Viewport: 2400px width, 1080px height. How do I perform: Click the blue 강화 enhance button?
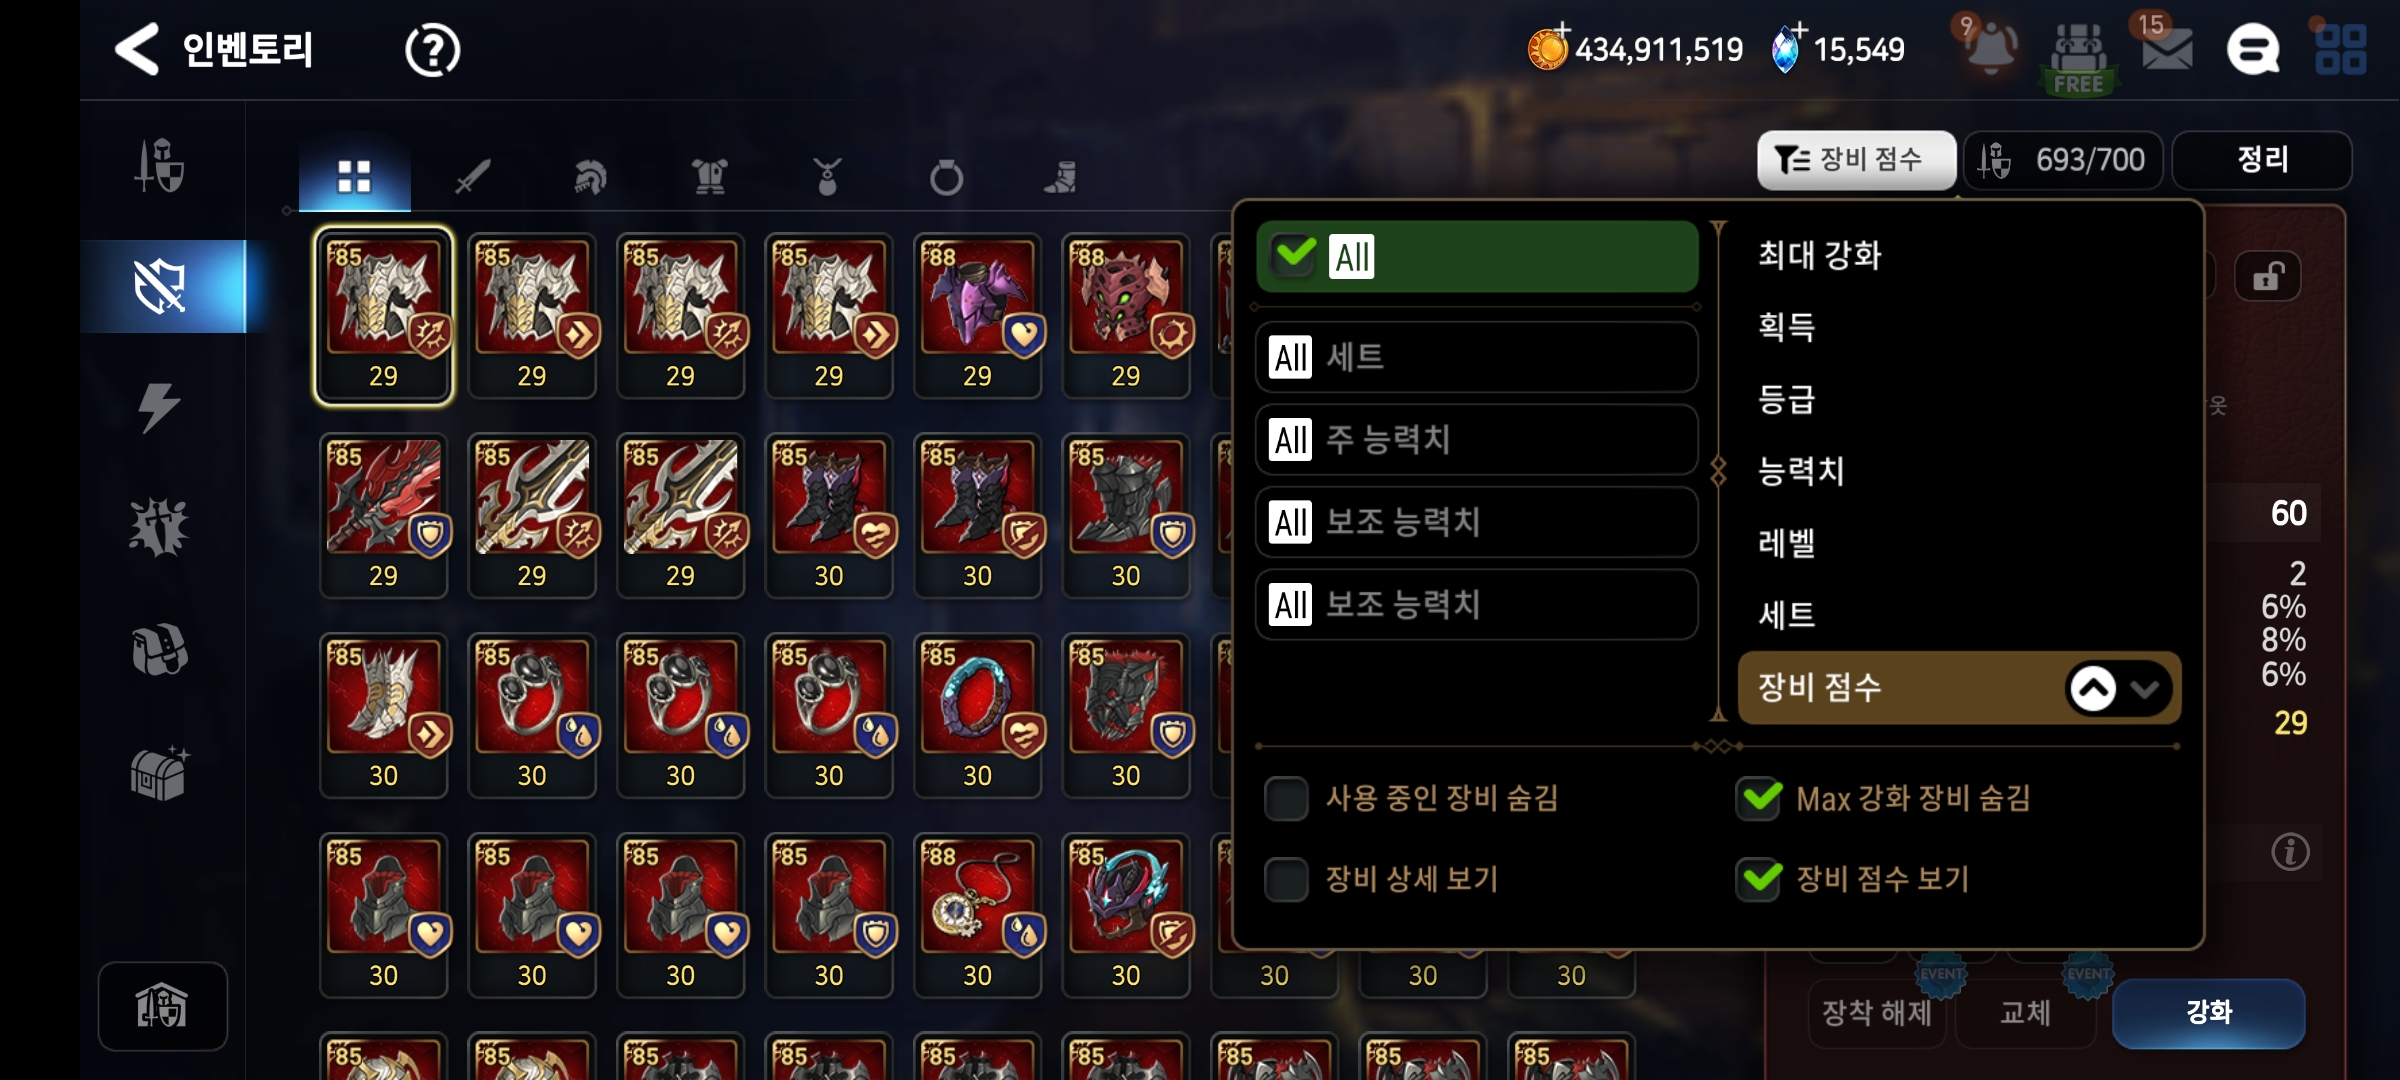(2209, 1012)
